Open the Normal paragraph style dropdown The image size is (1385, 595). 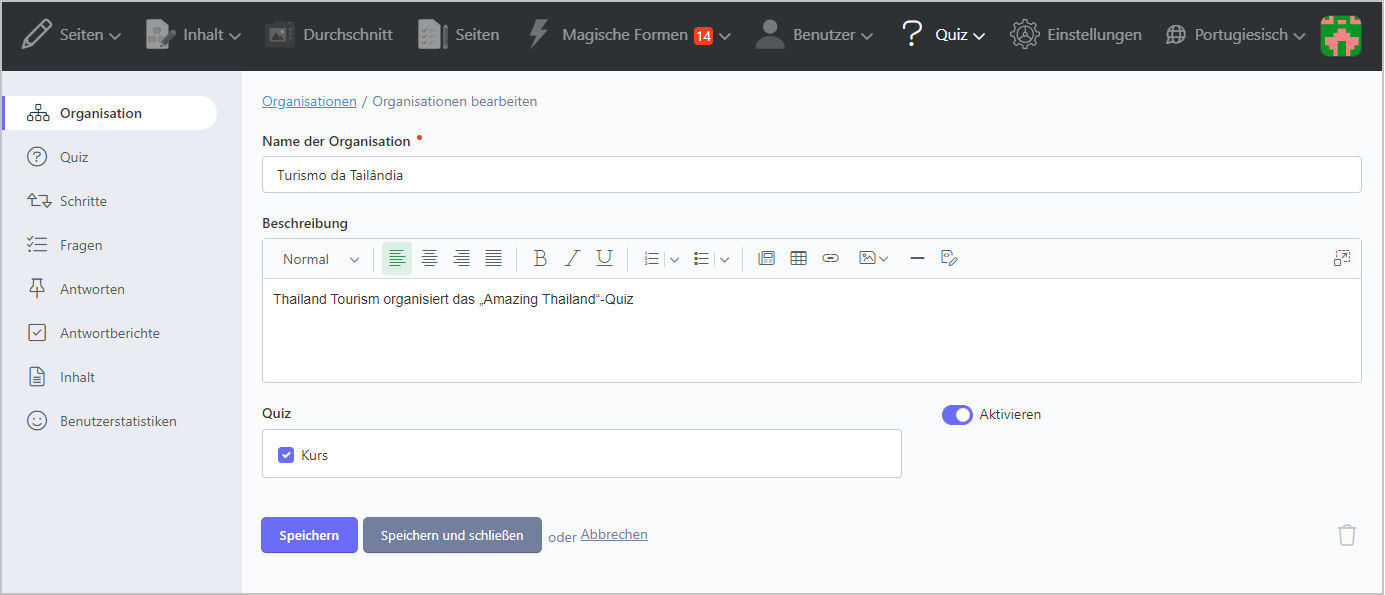click(x=320, y=258)
